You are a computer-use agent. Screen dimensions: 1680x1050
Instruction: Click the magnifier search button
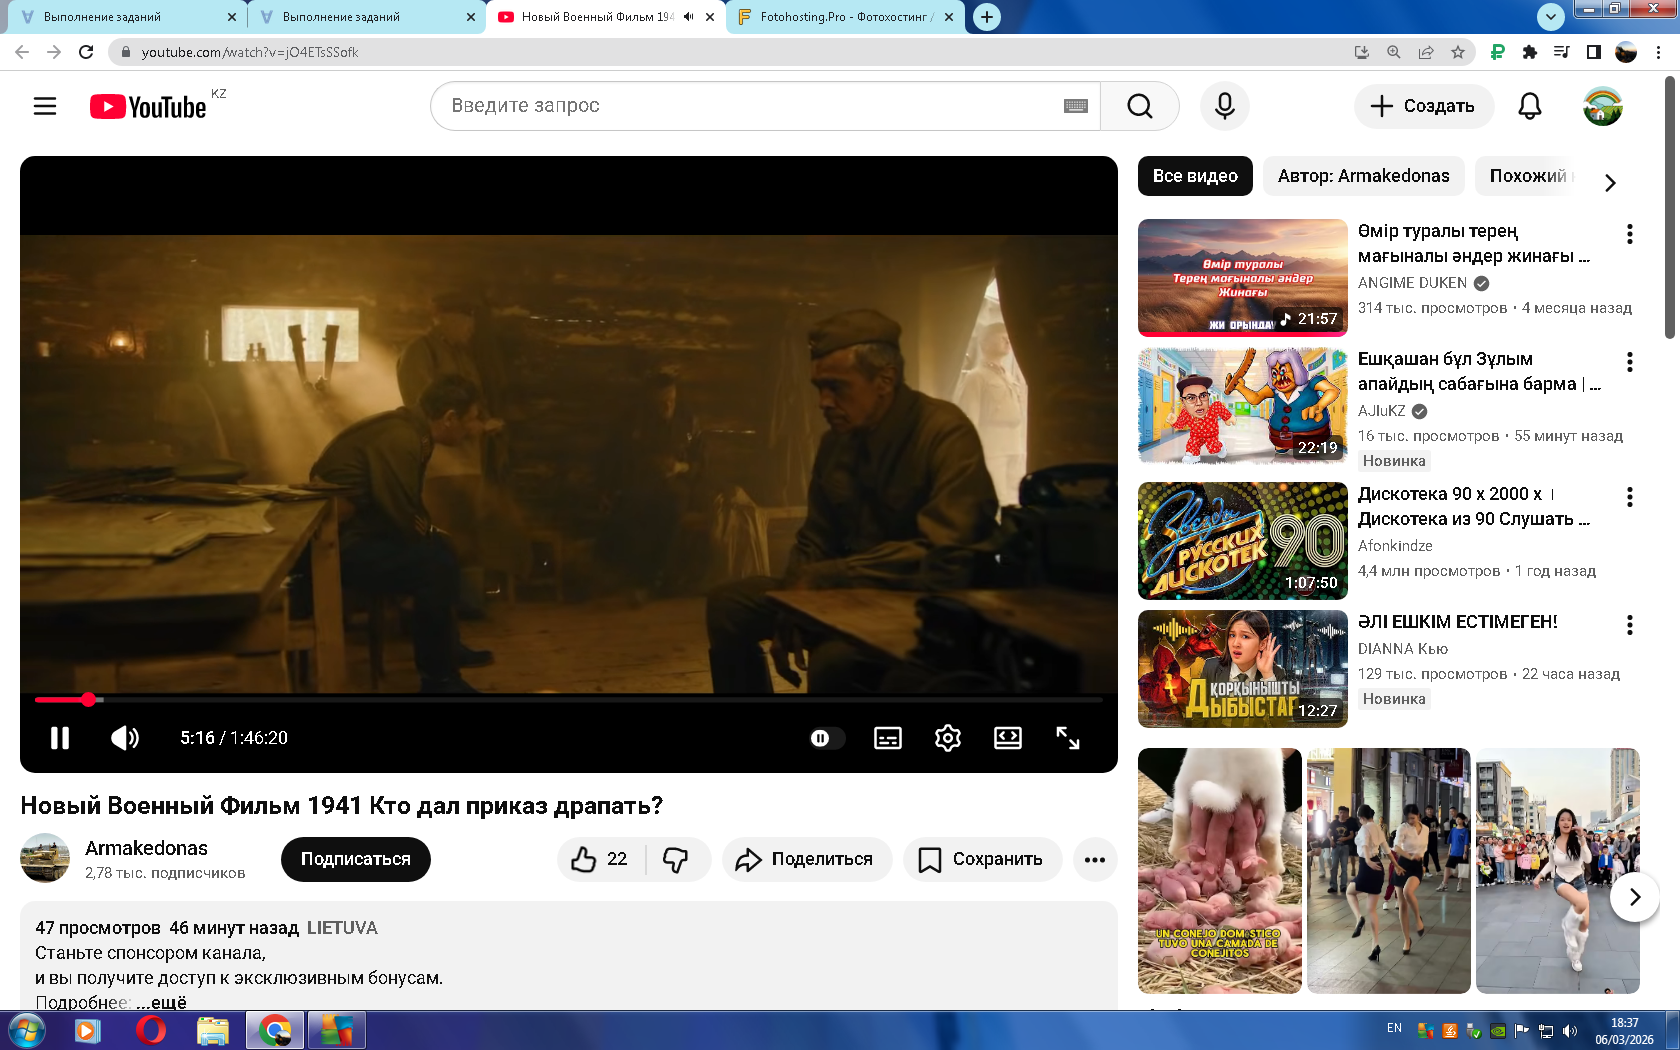[1140, 106]
